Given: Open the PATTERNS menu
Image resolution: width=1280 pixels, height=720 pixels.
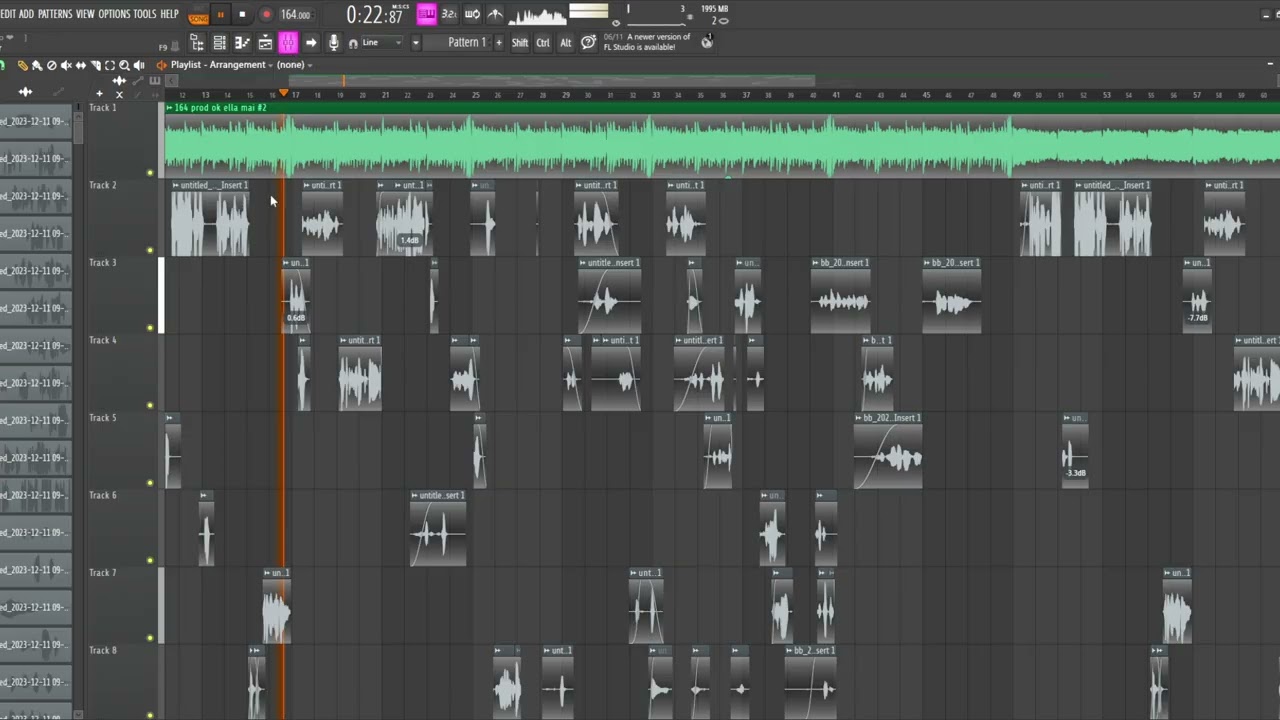Looking at the screenshot, I should pos(55,14).
